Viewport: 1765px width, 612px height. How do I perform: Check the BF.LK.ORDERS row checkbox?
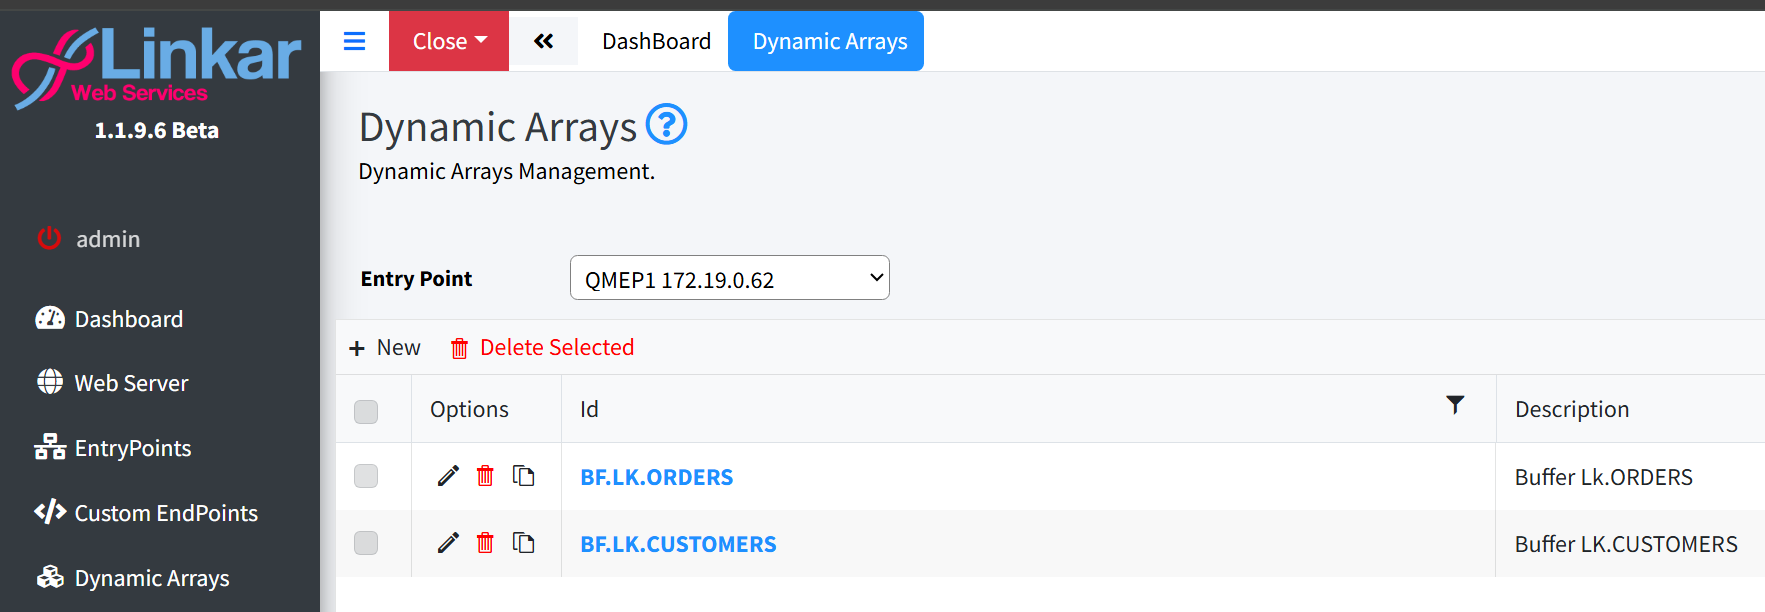[366, 476]
